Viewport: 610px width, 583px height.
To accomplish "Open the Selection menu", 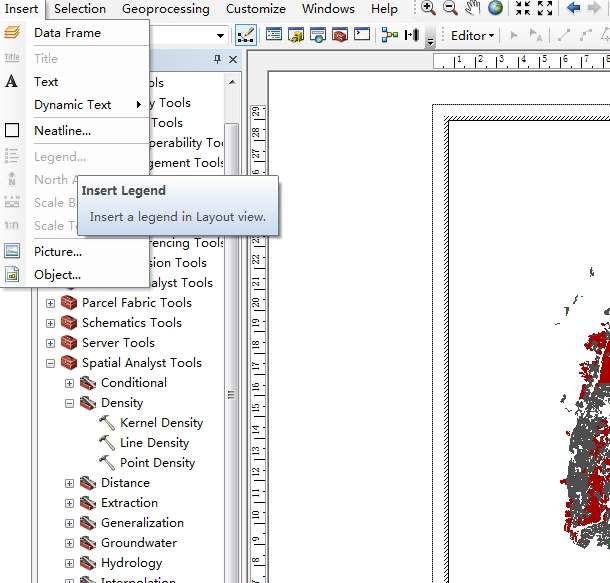I will tap(80, 9).
